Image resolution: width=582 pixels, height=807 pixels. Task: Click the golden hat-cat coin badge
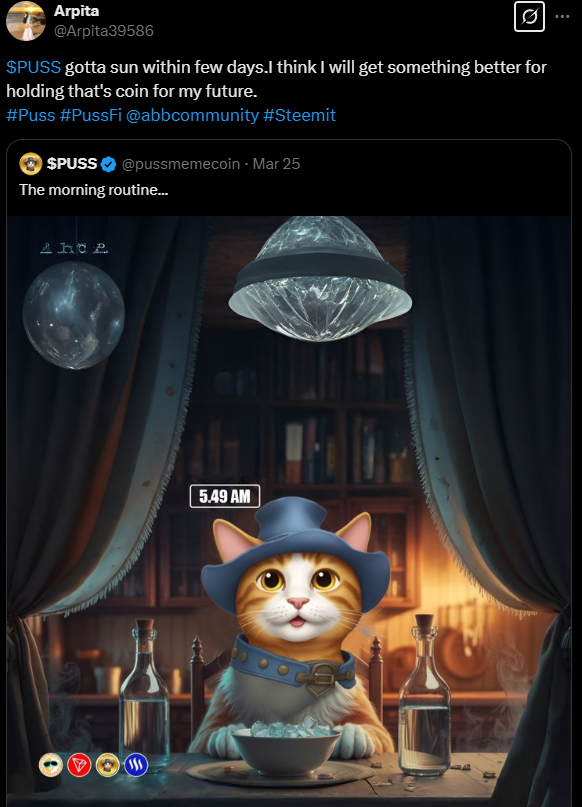pyautogui.click(x=107, y=763)
